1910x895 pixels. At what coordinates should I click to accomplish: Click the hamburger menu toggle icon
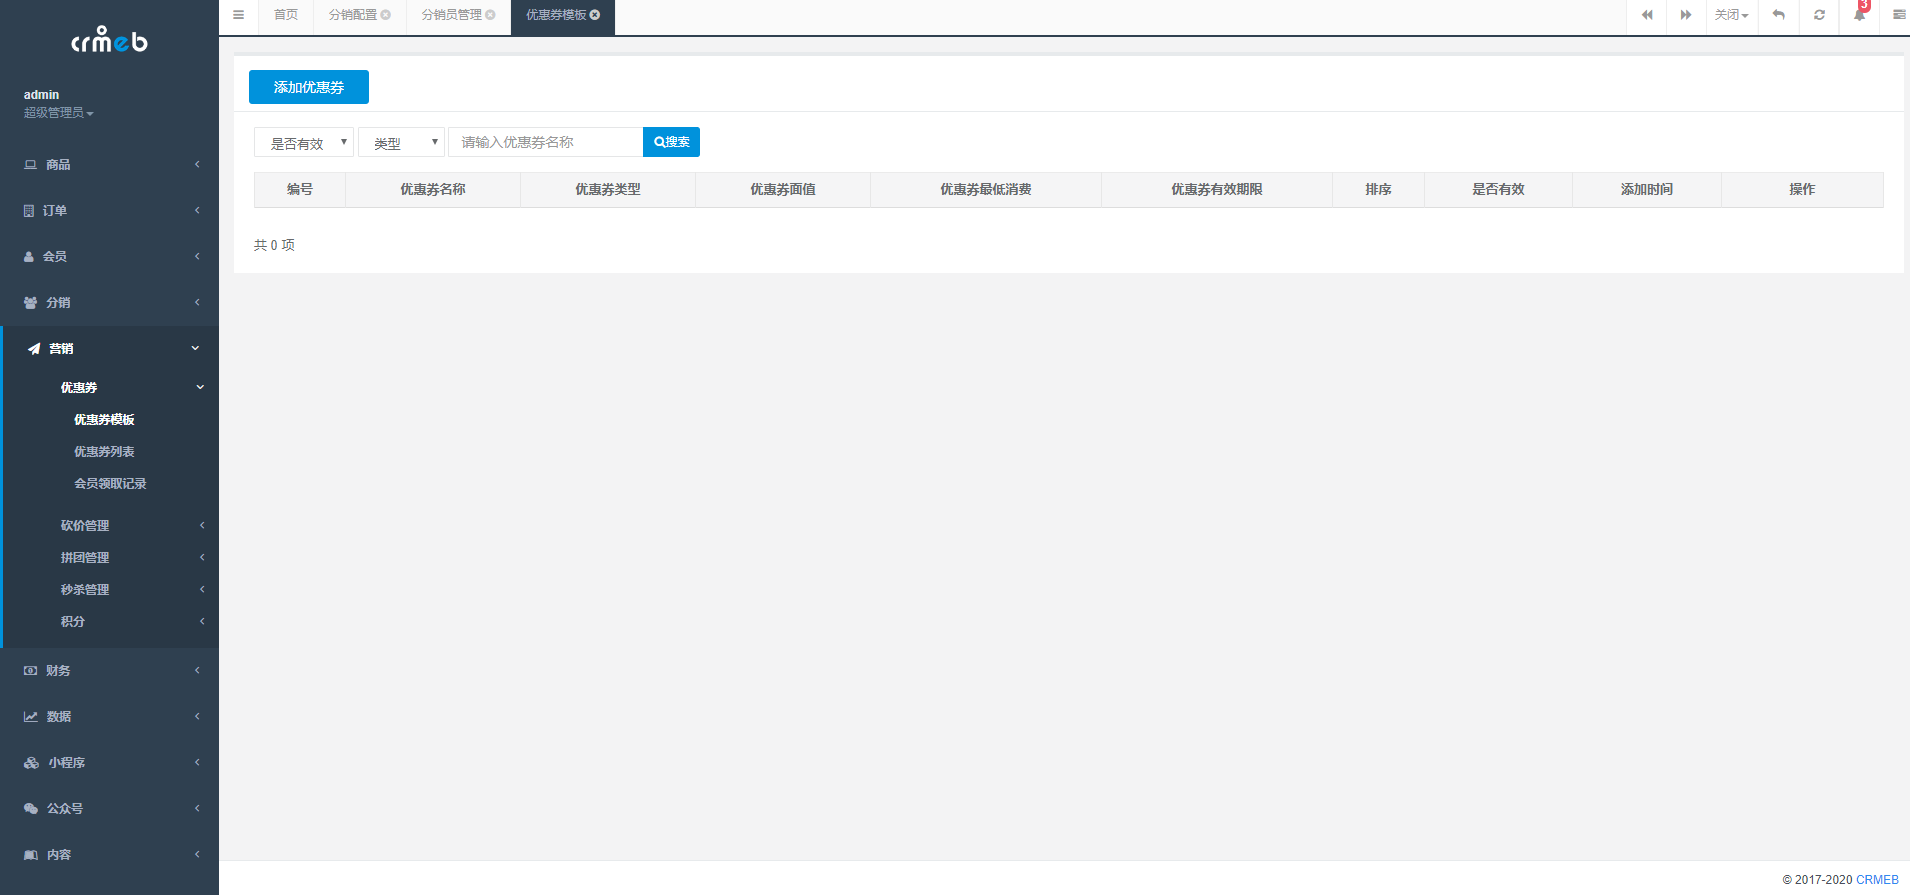click(238, 15)
